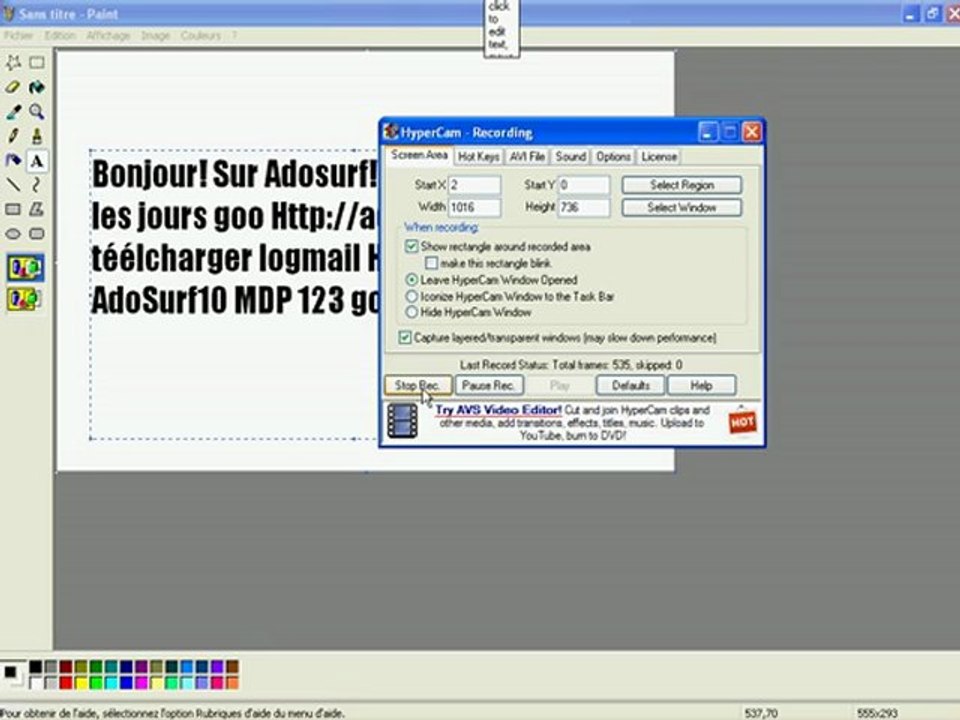
Task: Open the AVI File tab
Action: [x=527, y=157]
